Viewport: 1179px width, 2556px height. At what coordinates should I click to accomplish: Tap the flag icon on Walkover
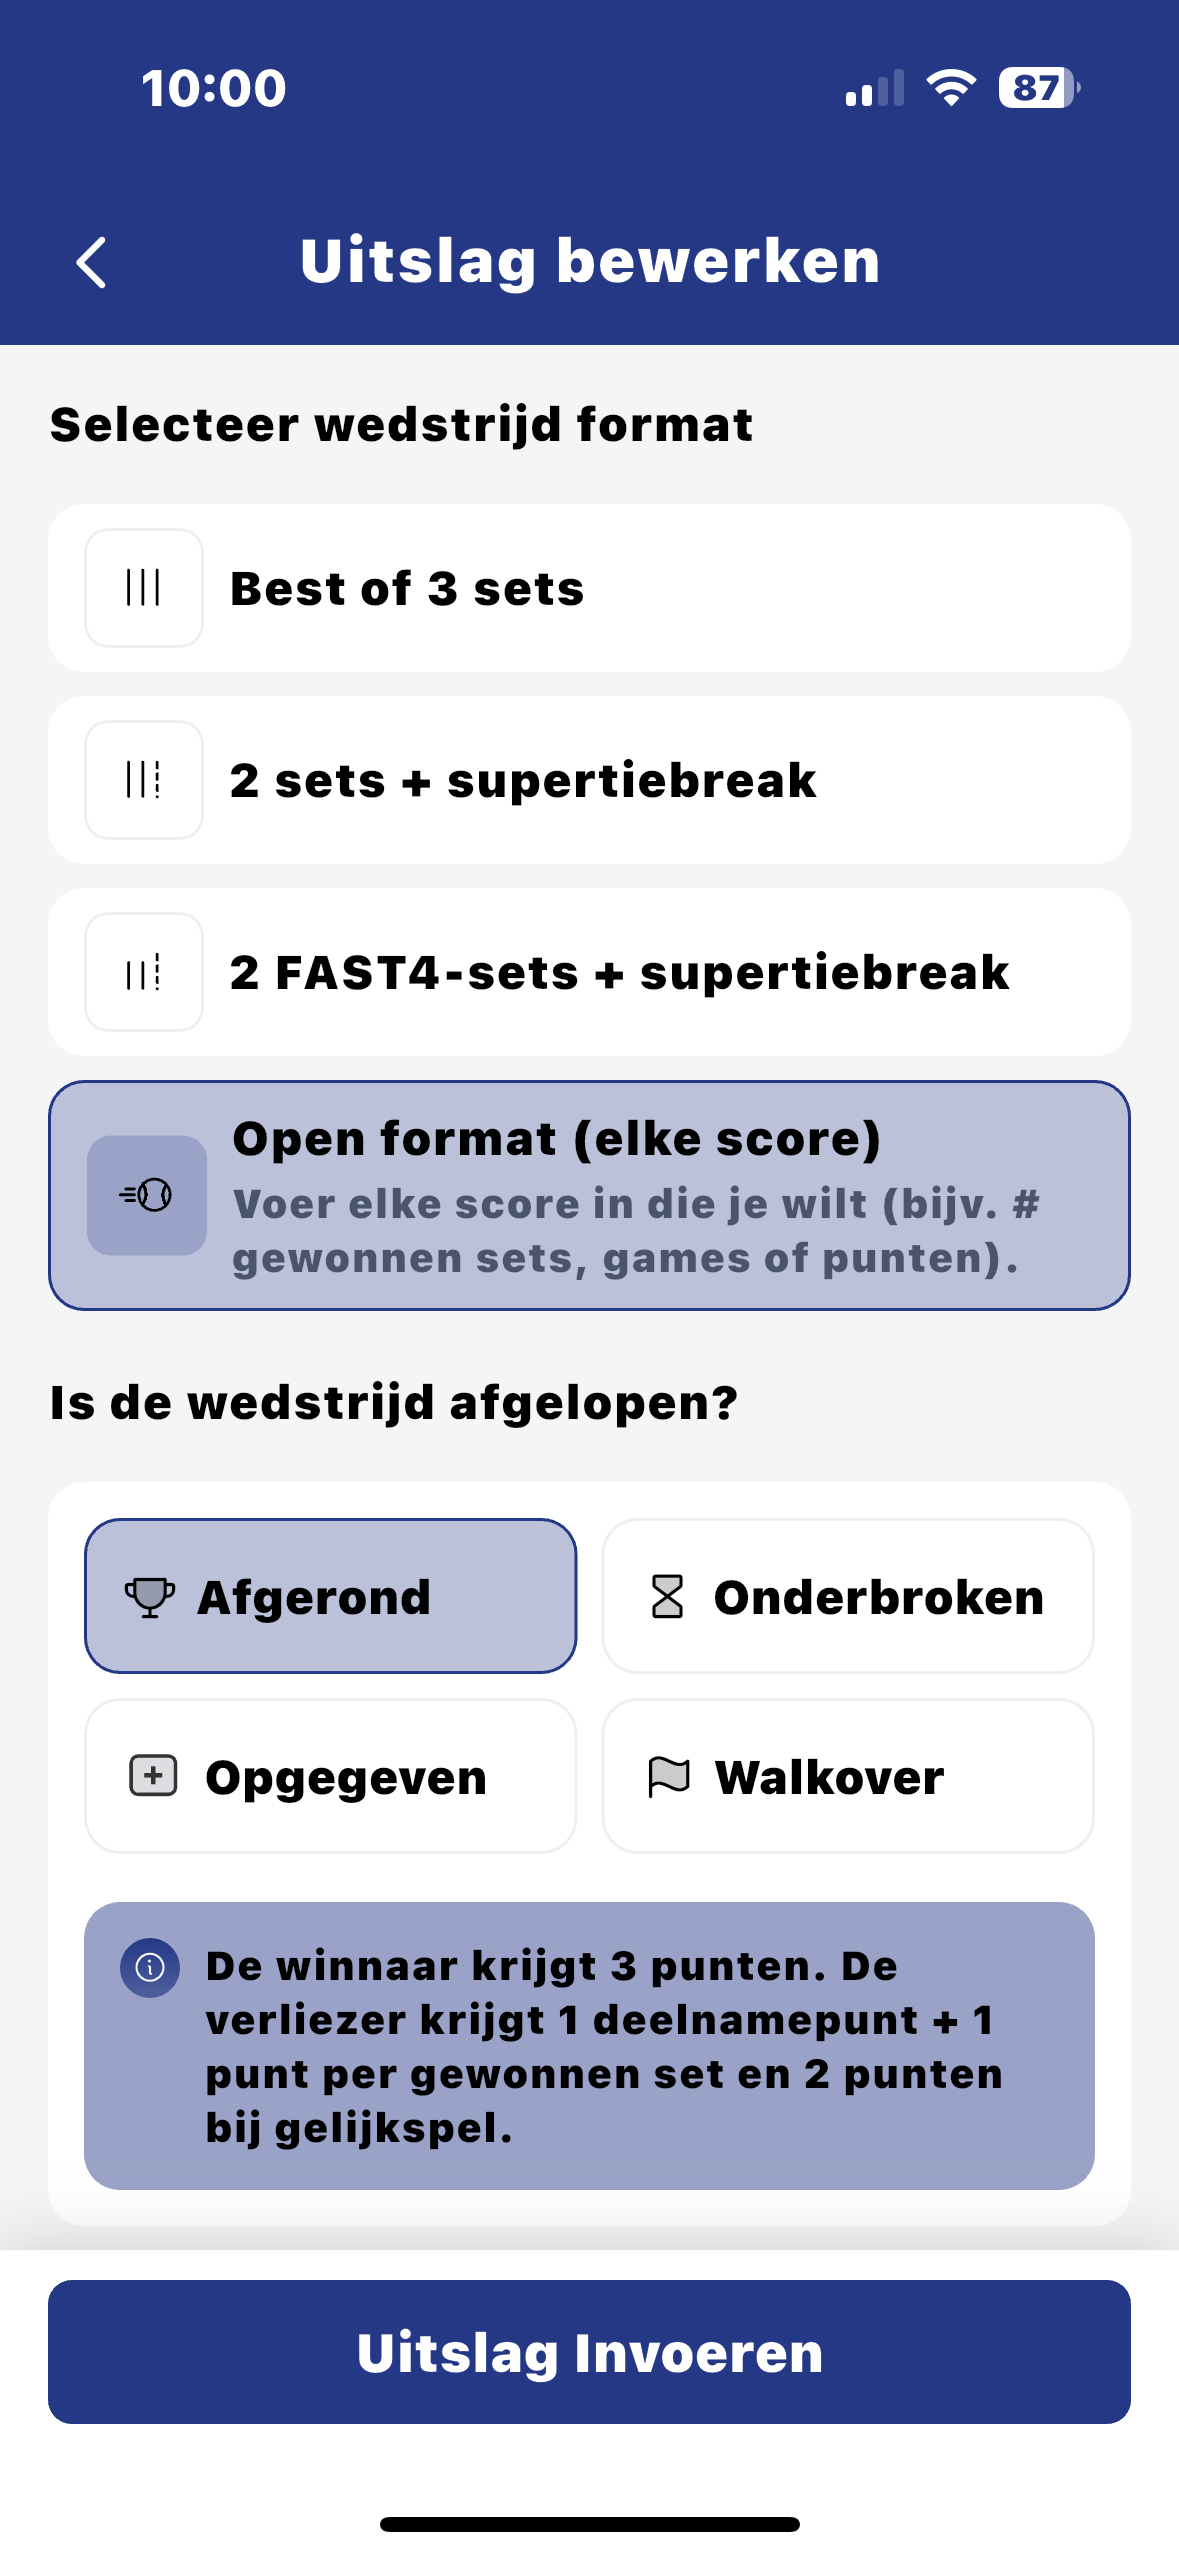click(x=669, y=1777)
